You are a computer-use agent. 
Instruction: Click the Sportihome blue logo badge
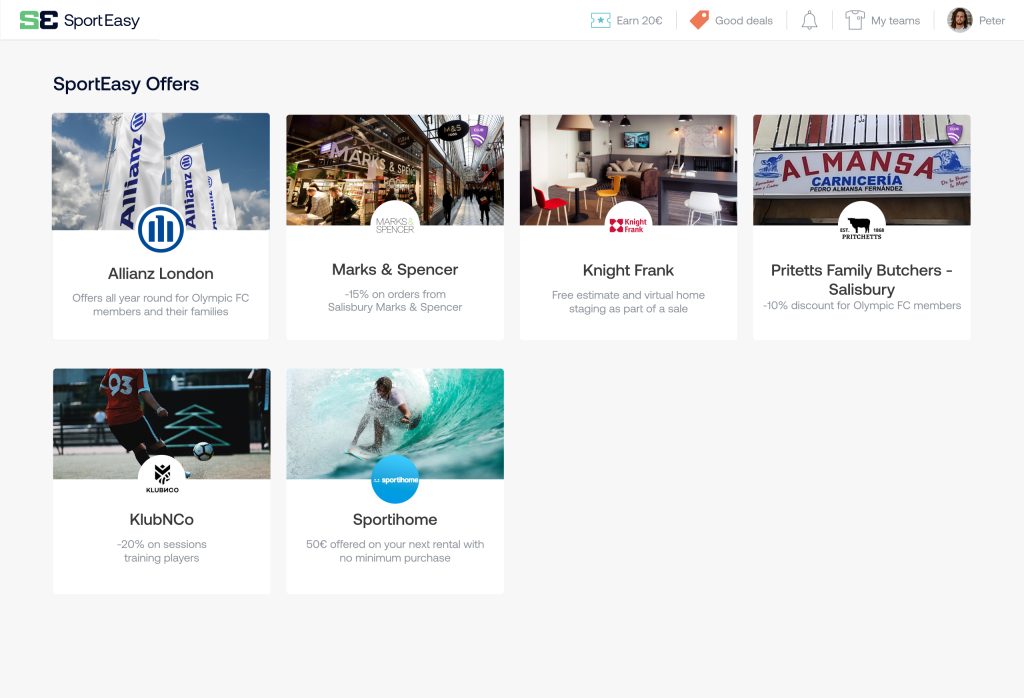(395, 479)
